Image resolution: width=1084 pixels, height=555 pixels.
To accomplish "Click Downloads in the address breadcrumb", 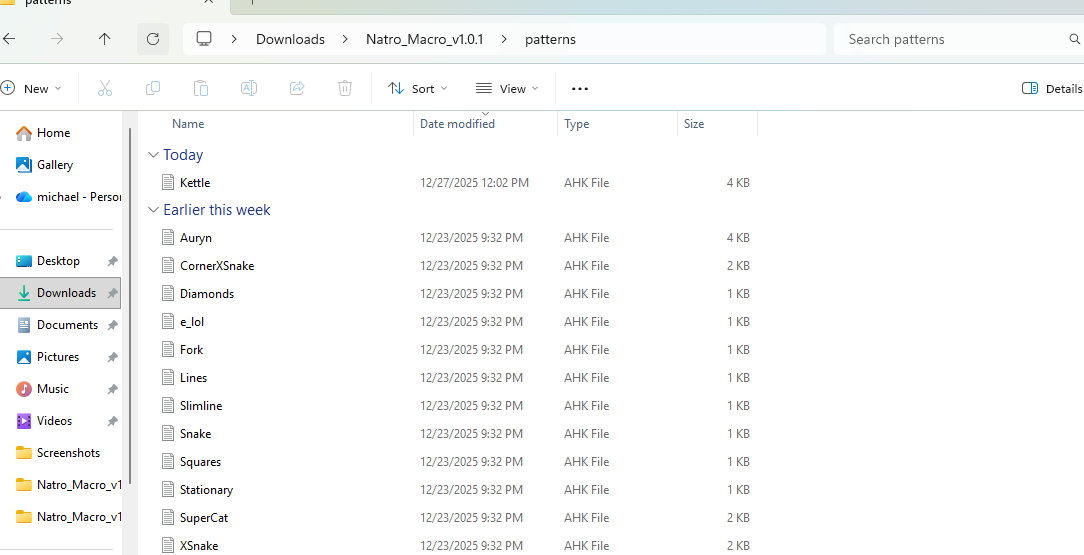I will point(290,39).
